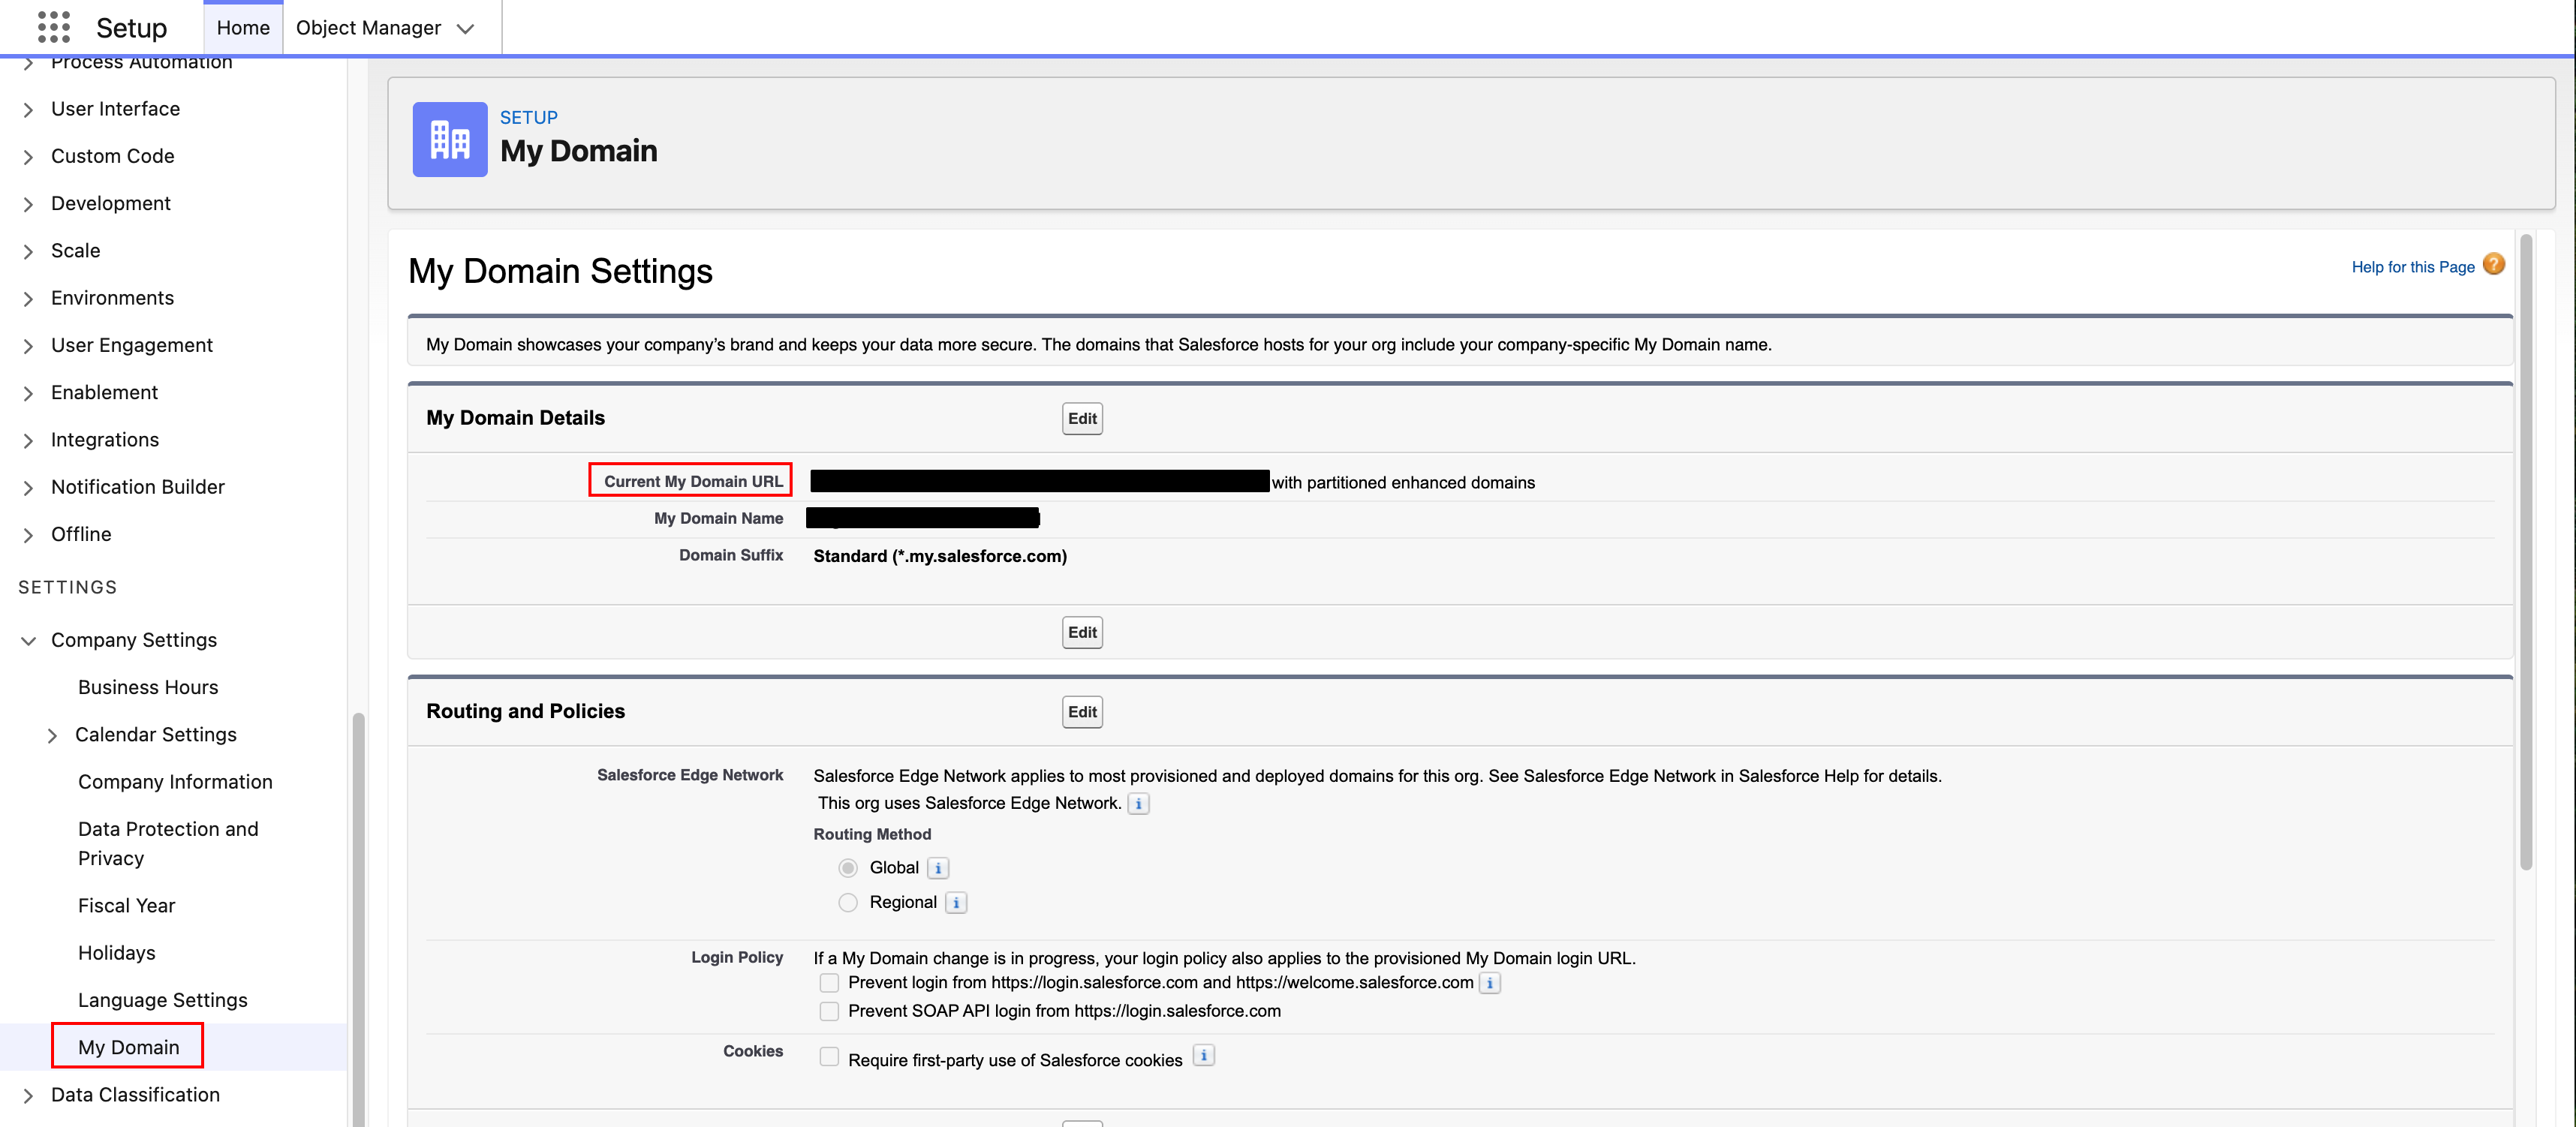
Task: Click the orange Help question mark icon
Action: (2494, 264)
